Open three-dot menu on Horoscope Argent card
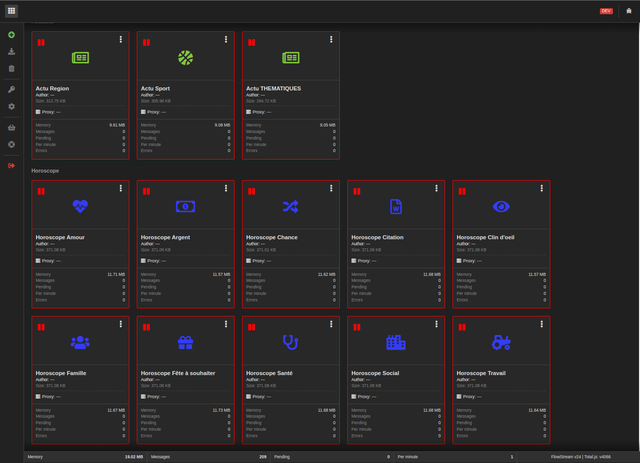The width and height of the screenshot is (640, 463). [226, 188]
